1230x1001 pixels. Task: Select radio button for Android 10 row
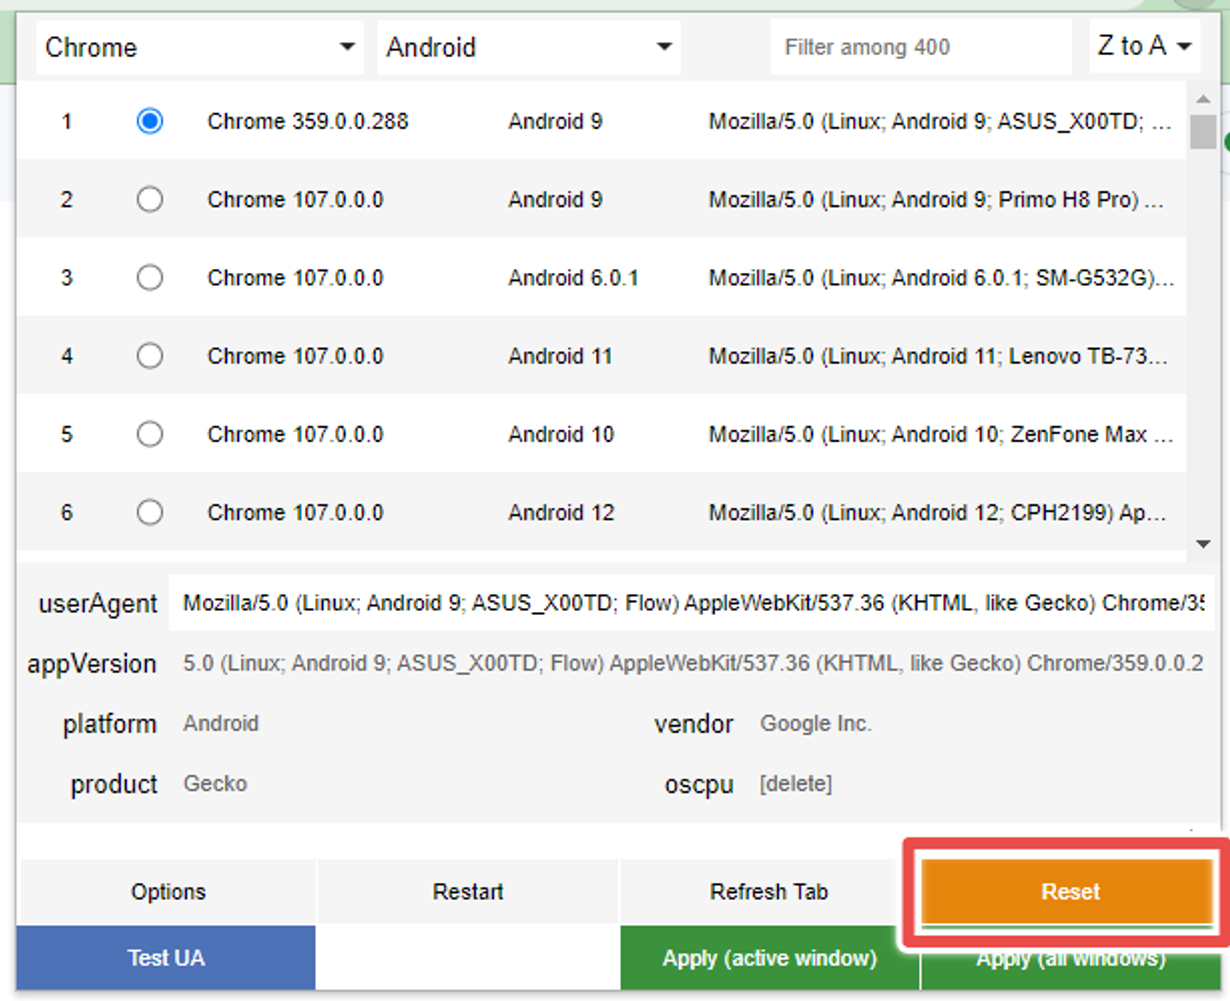click(150, 433)
